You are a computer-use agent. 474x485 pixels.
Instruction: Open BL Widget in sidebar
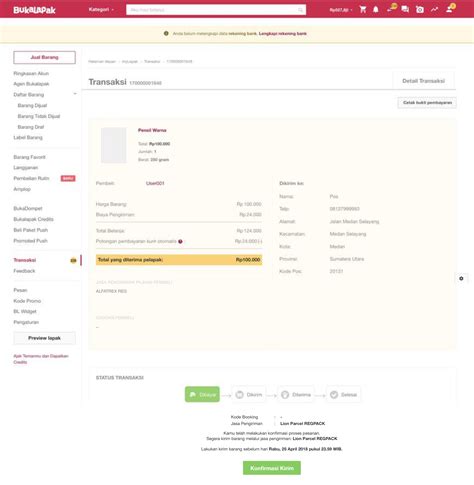pos(25,311)
